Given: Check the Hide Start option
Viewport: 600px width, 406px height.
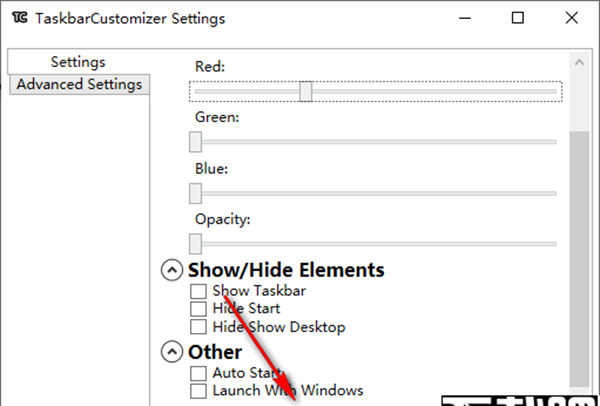Looking at the screenshot, I should (x=198, y=309).
